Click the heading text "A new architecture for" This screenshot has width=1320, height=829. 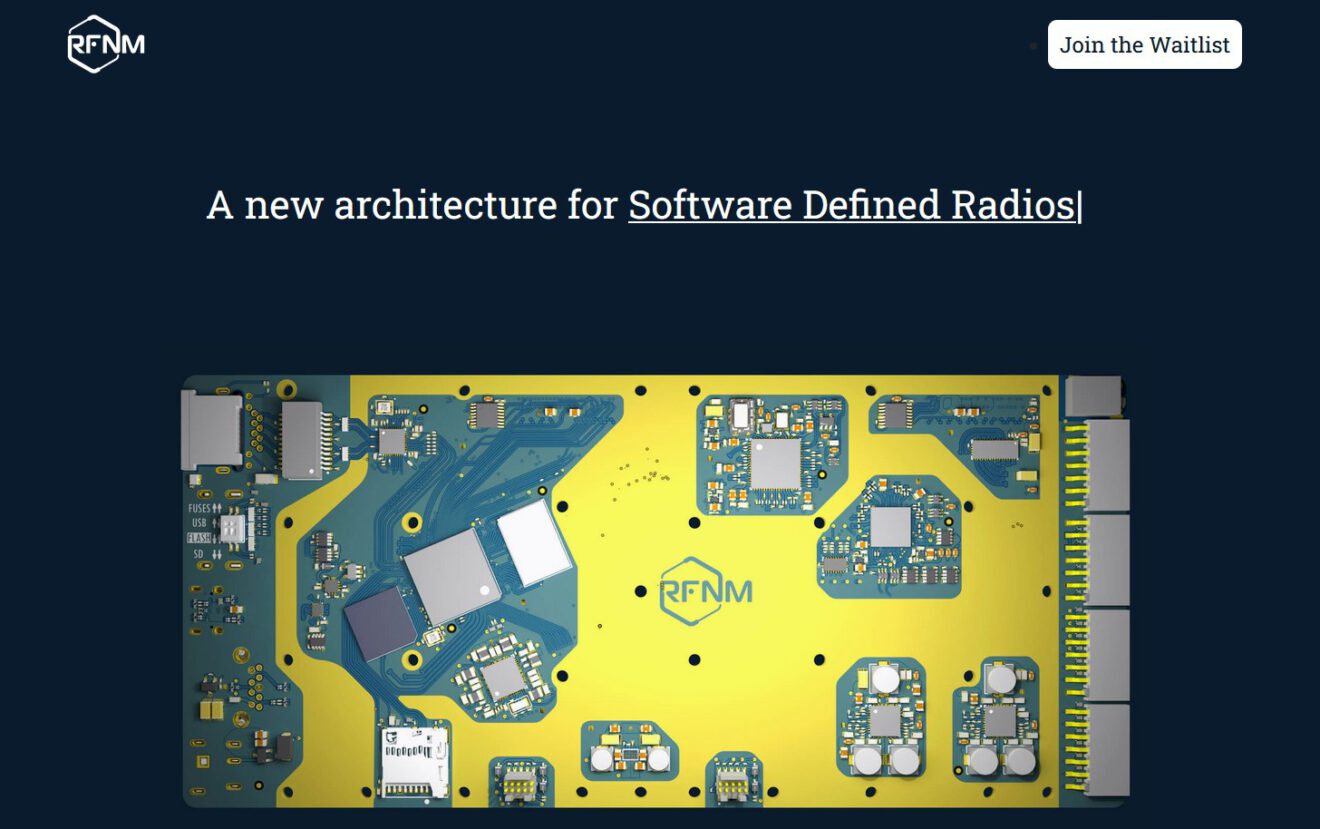[411, 205]
